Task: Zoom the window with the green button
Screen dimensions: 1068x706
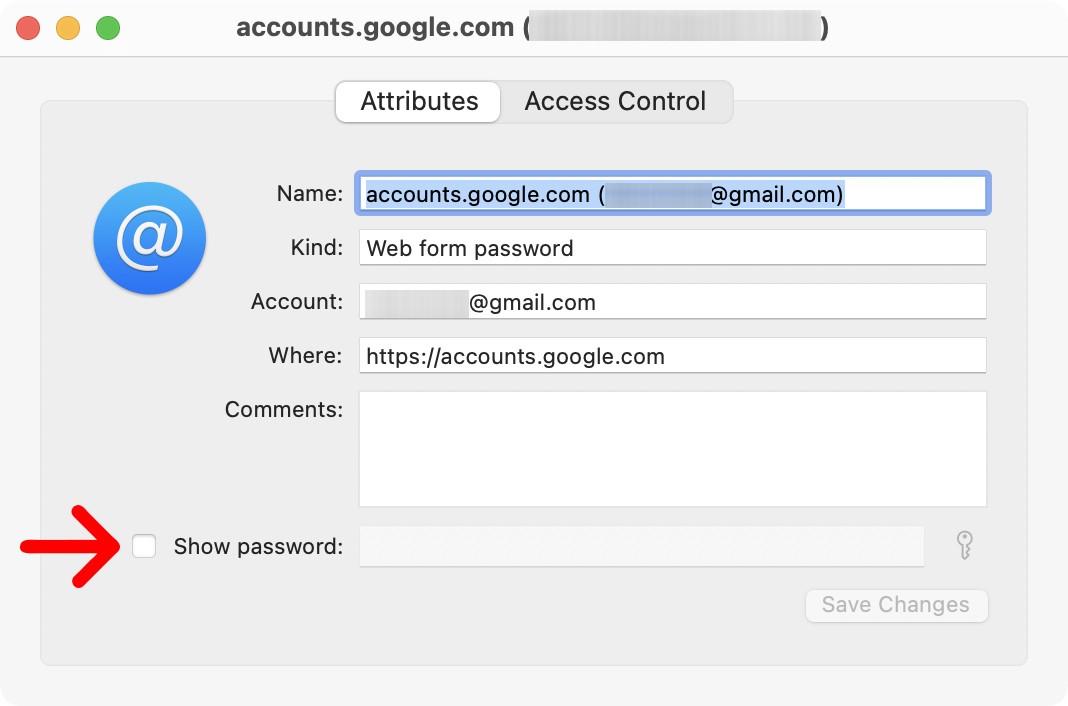Action: (108, 28)
